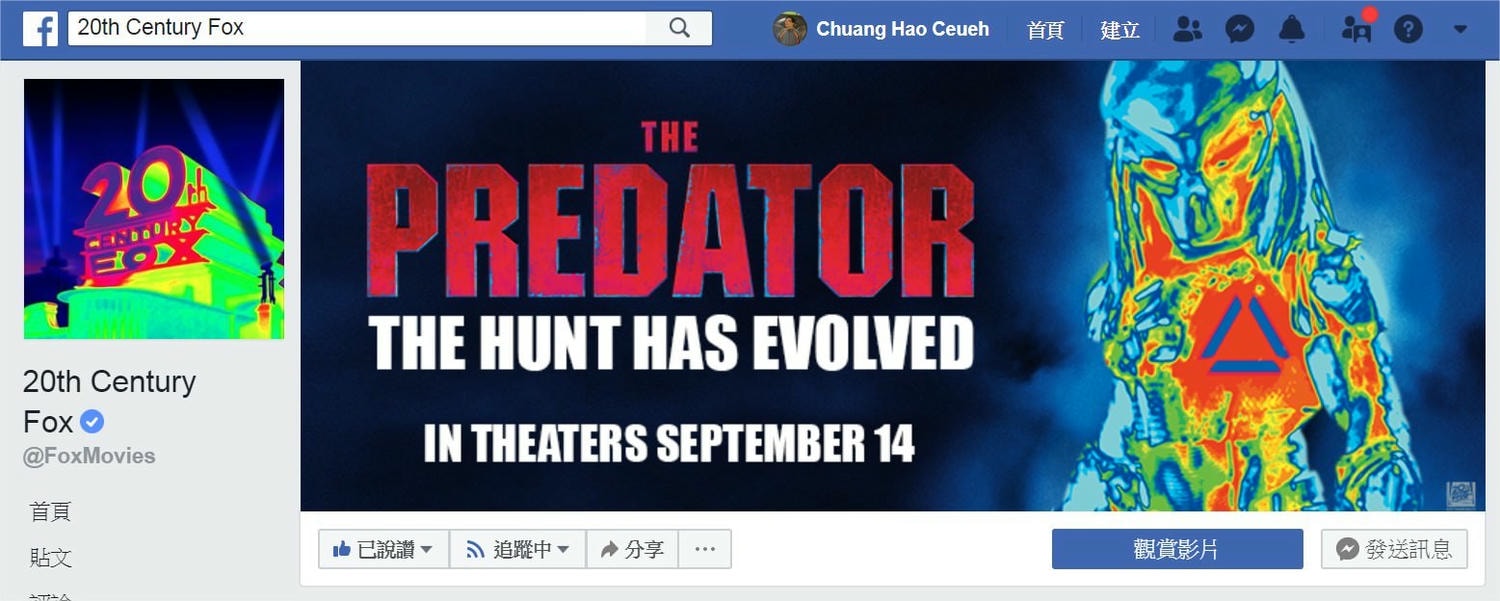
Task: Toggle the 追蹤中 following button
Action: tap(518, 549)
